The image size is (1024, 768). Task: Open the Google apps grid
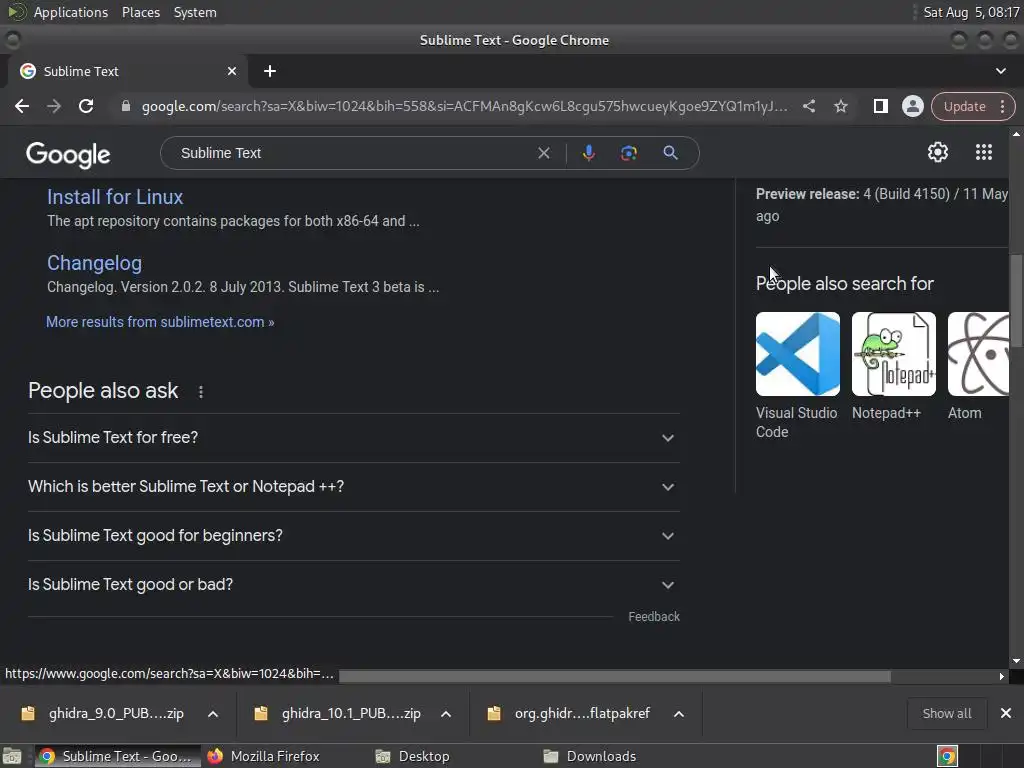(x=984, y=152)
